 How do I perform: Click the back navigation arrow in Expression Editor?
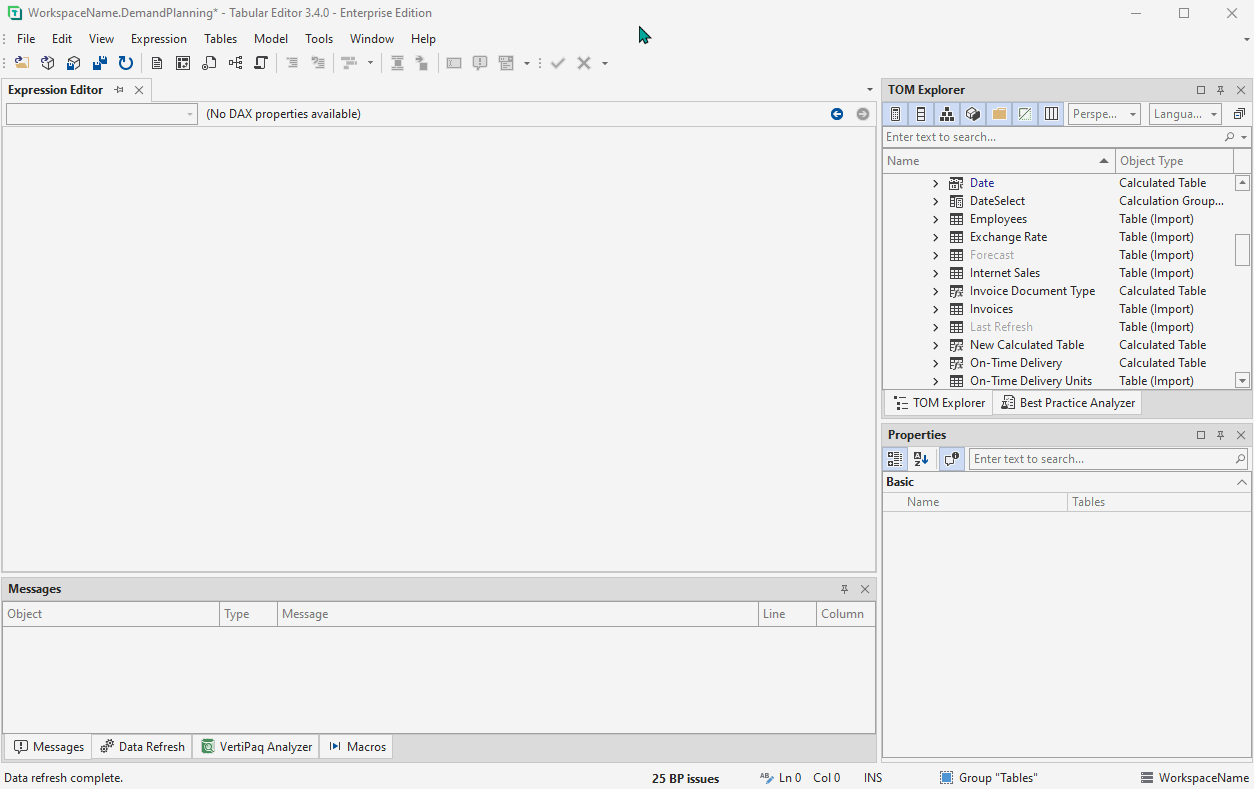[x=837, y=114]
